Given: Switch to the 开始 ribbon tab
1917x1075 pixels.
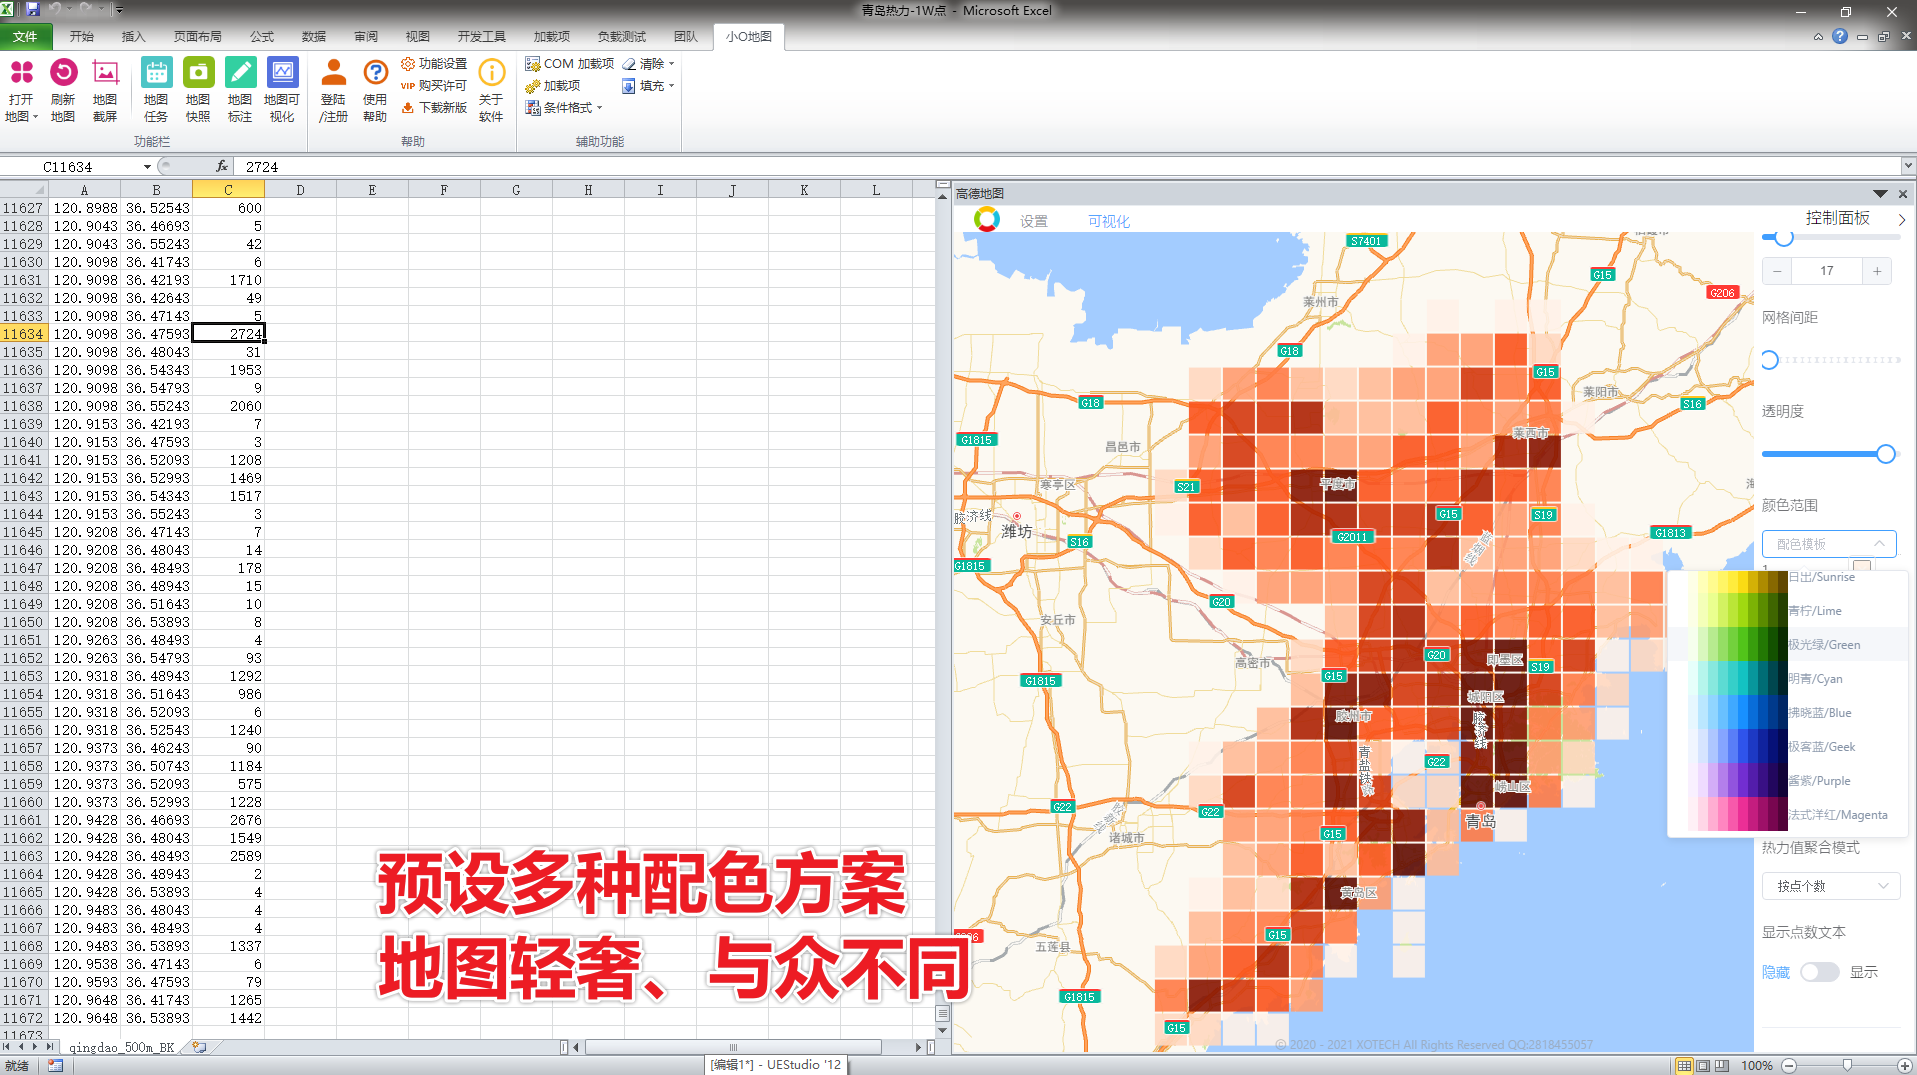Looking at the screenshot, I should click(82, 37).
